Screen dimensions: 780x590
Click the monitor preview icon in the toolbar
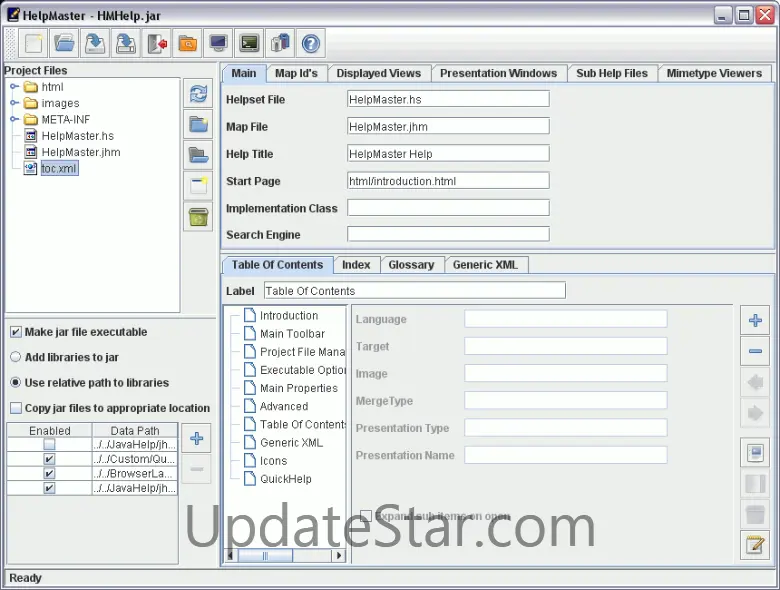point(218,43)
